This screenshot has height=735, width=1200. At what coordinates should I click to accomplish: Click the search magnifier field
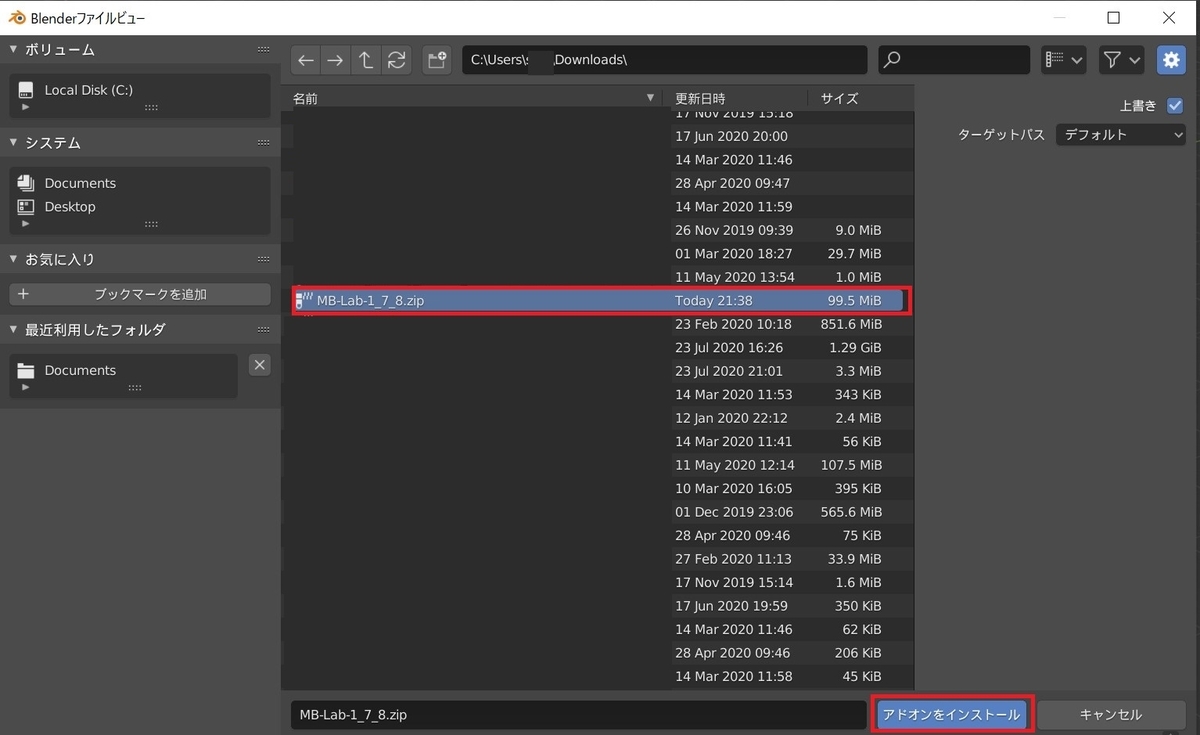(x=954, y=60)
